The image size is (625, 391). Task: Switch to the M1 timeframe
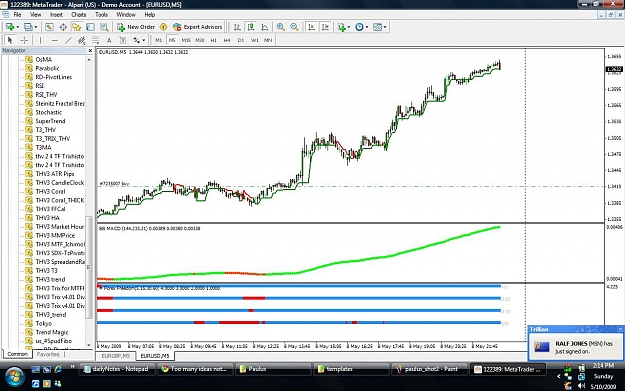[158, 40]
